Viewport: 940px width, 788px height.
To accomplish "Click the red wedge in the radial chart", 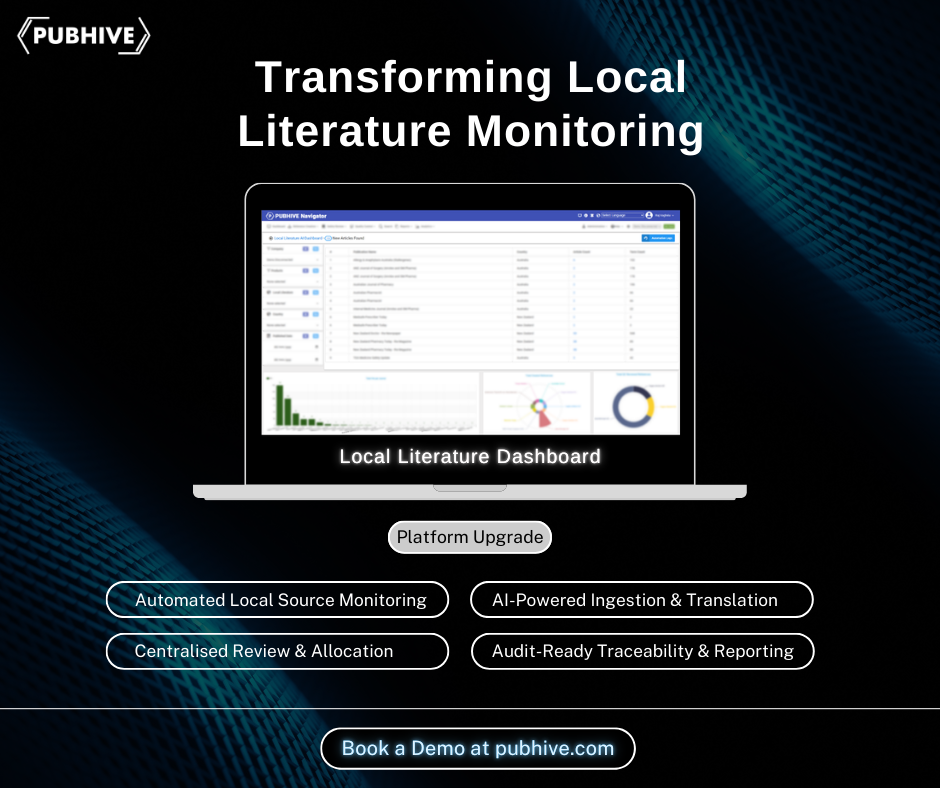I will 544,420.
